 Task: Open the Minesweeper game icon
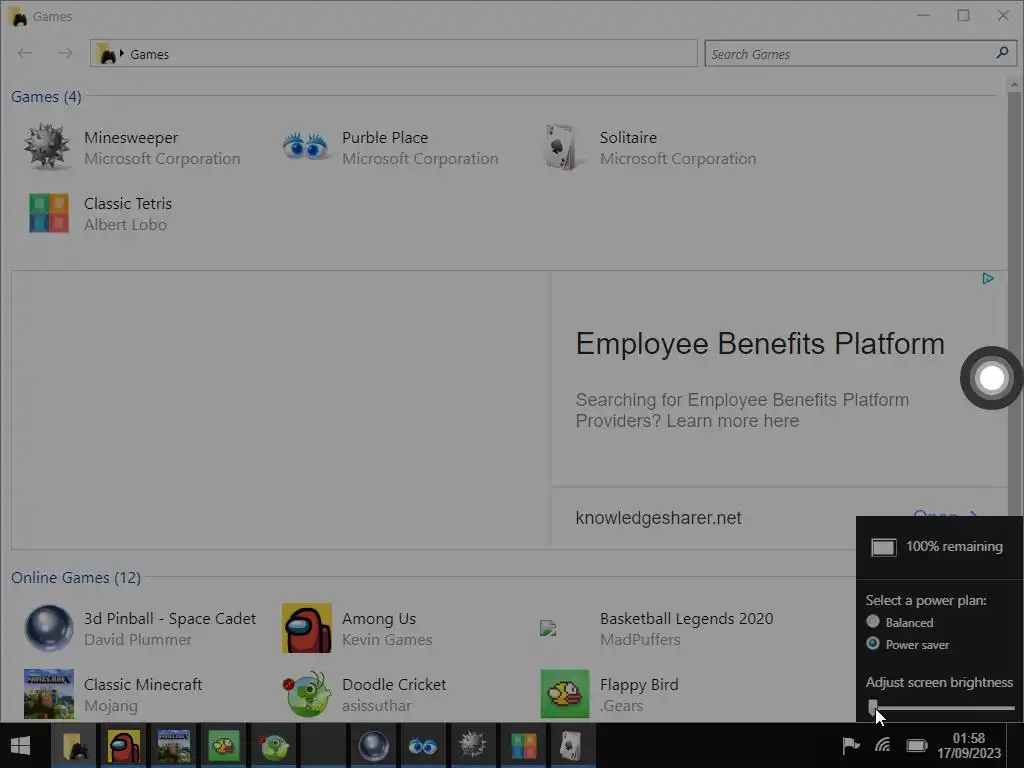47,147
